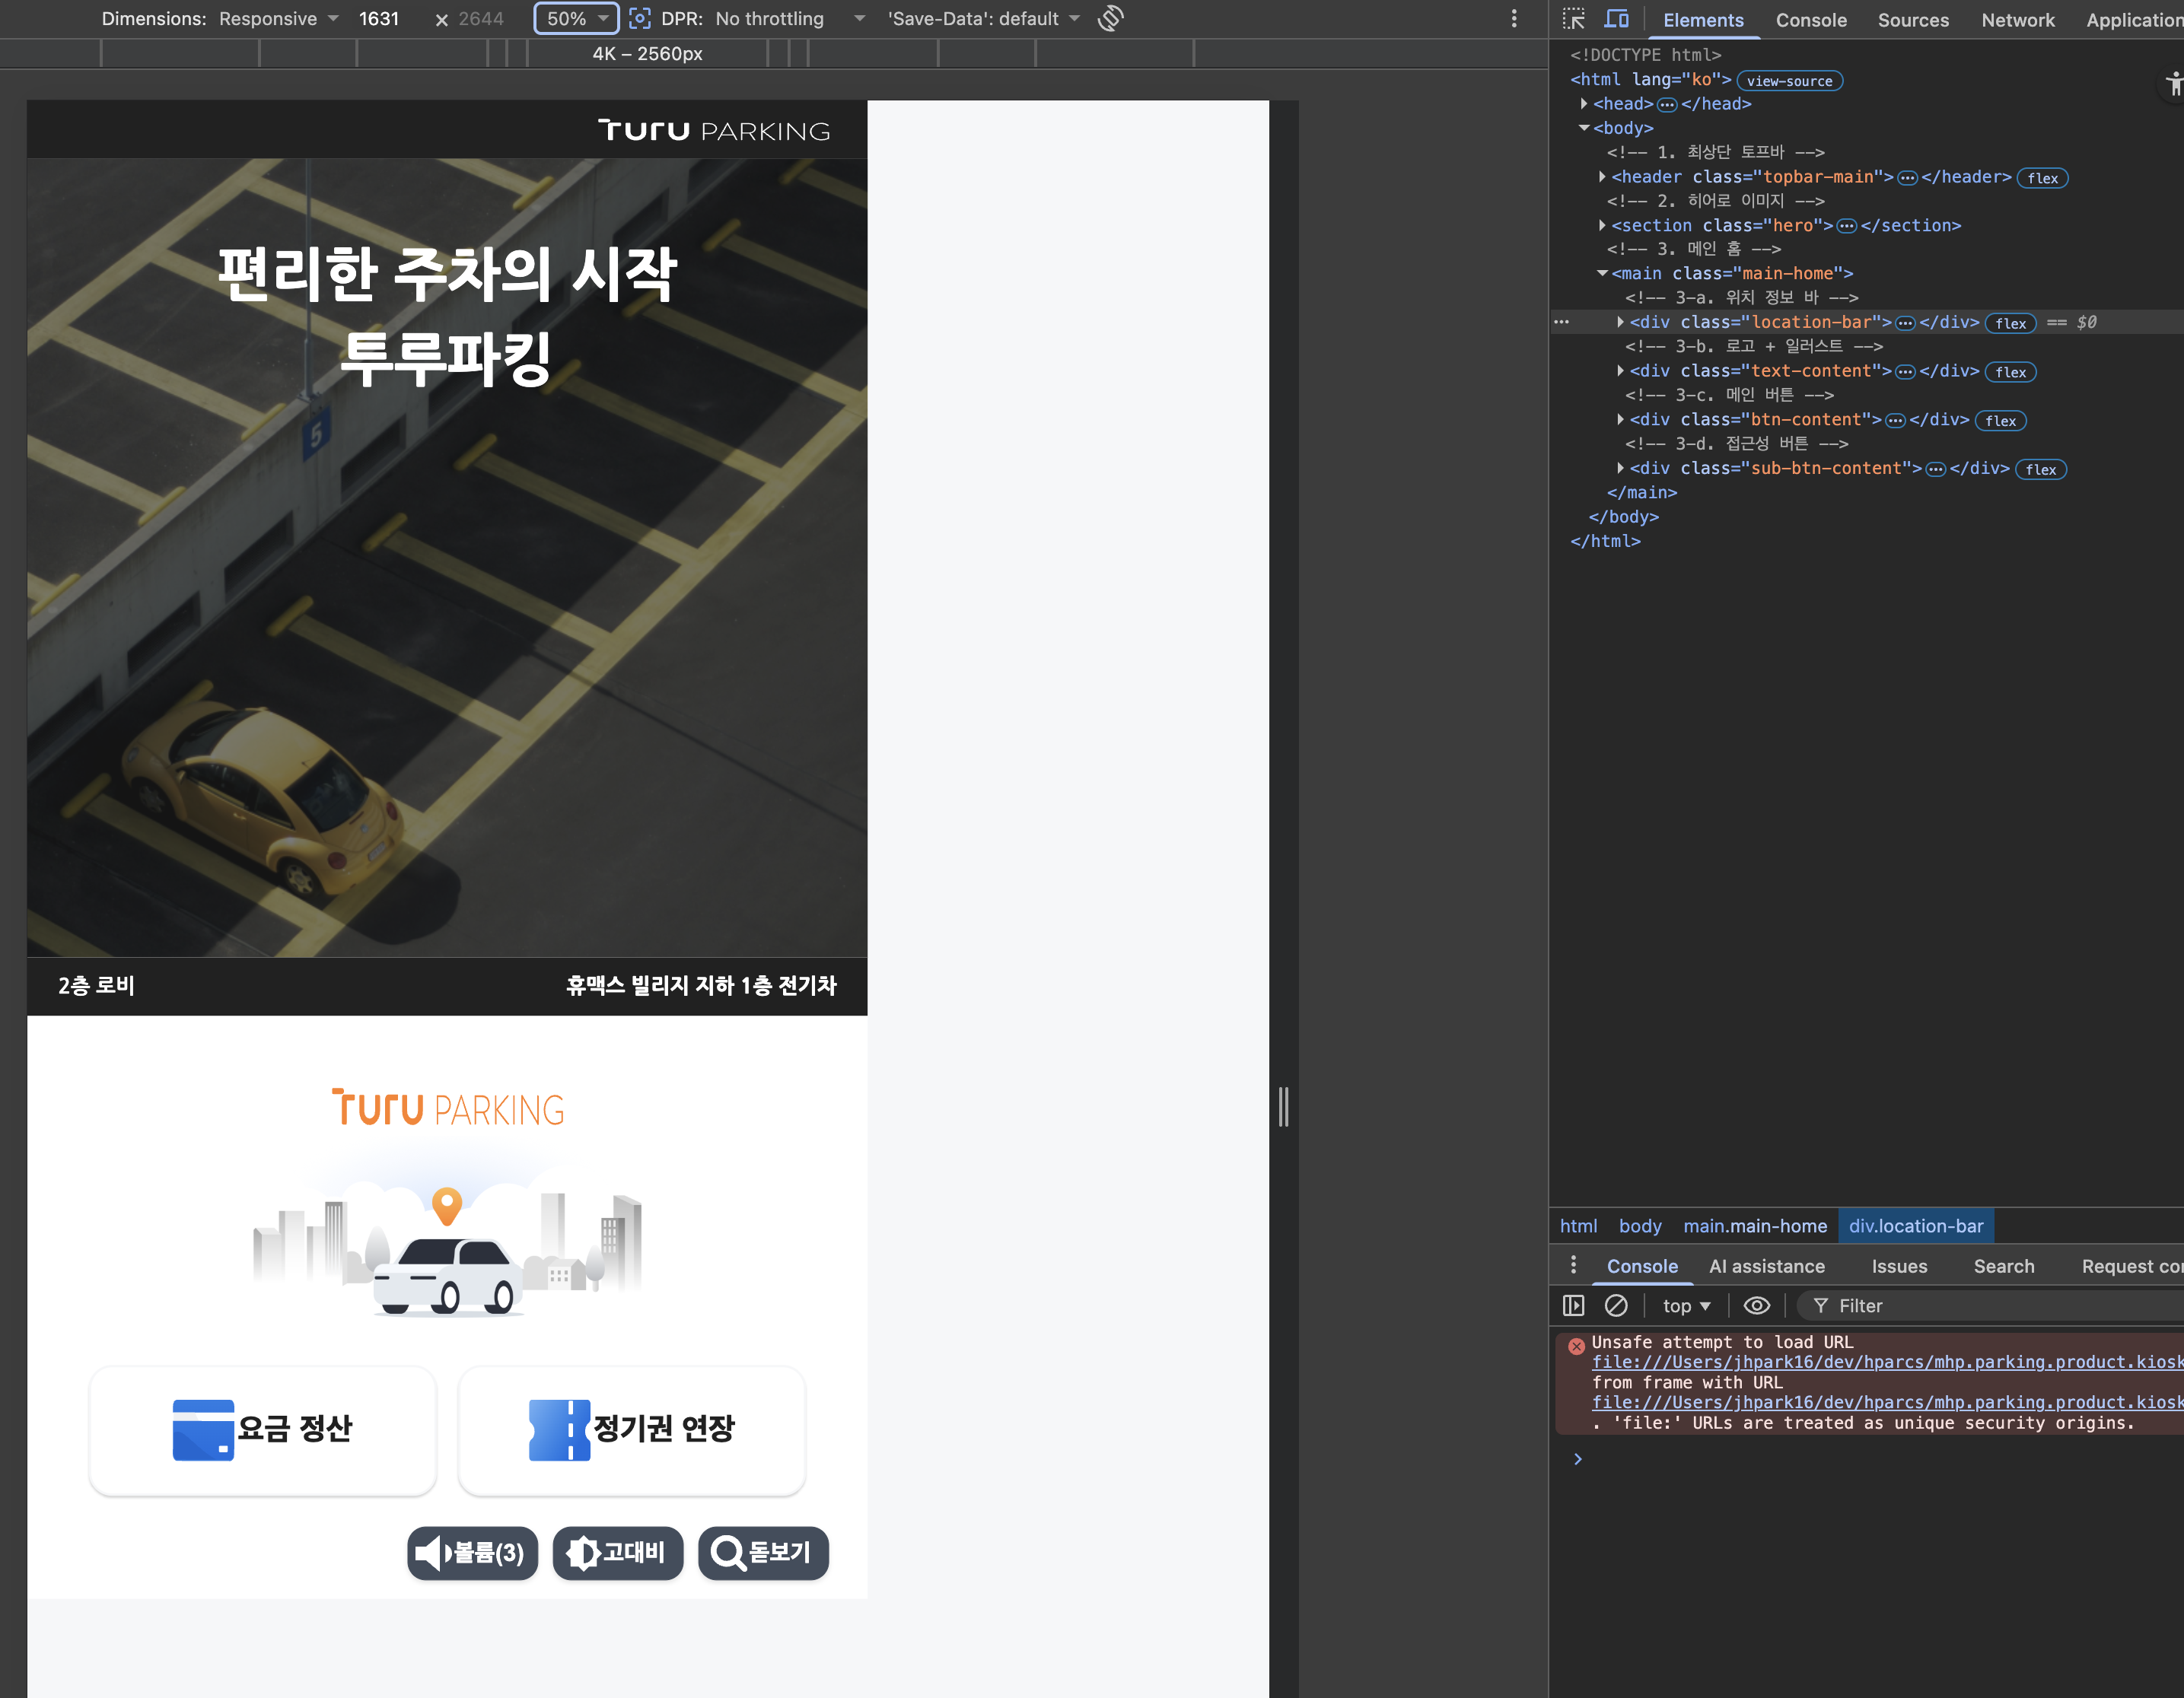Image resolution: width=2184 pixels, height=1698 pixels.
Task: Switch to the Network tab
Action: click(x=2017, y=20)
